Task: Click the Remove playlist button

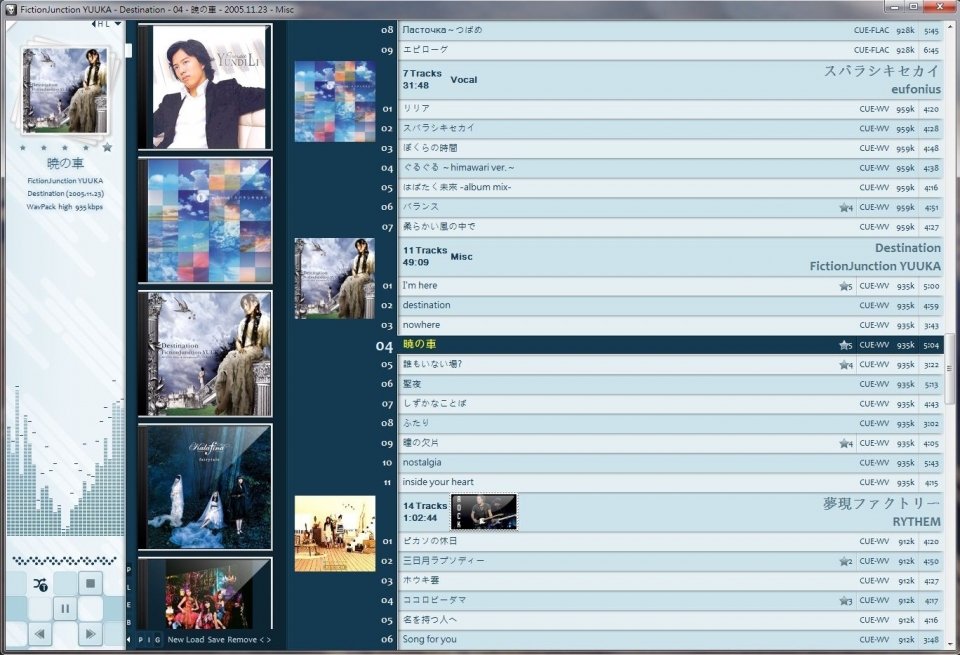Action: 242,640
